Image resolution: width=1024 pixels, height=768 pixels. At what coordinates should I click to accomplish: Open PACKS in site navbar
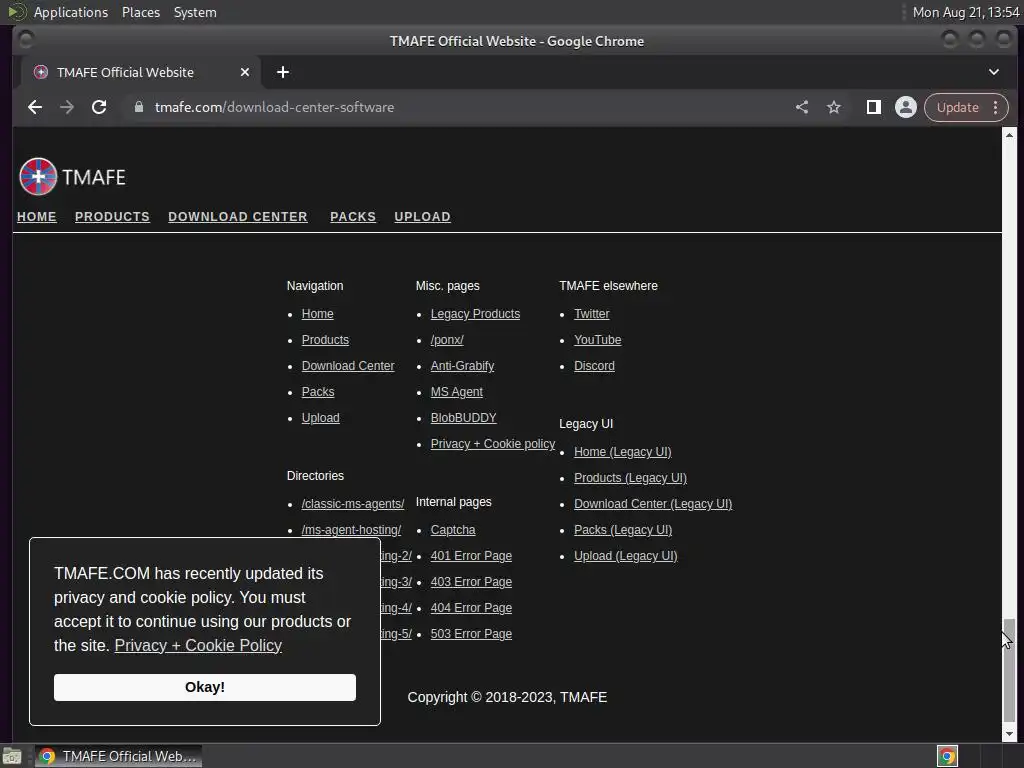pos(353,217)
